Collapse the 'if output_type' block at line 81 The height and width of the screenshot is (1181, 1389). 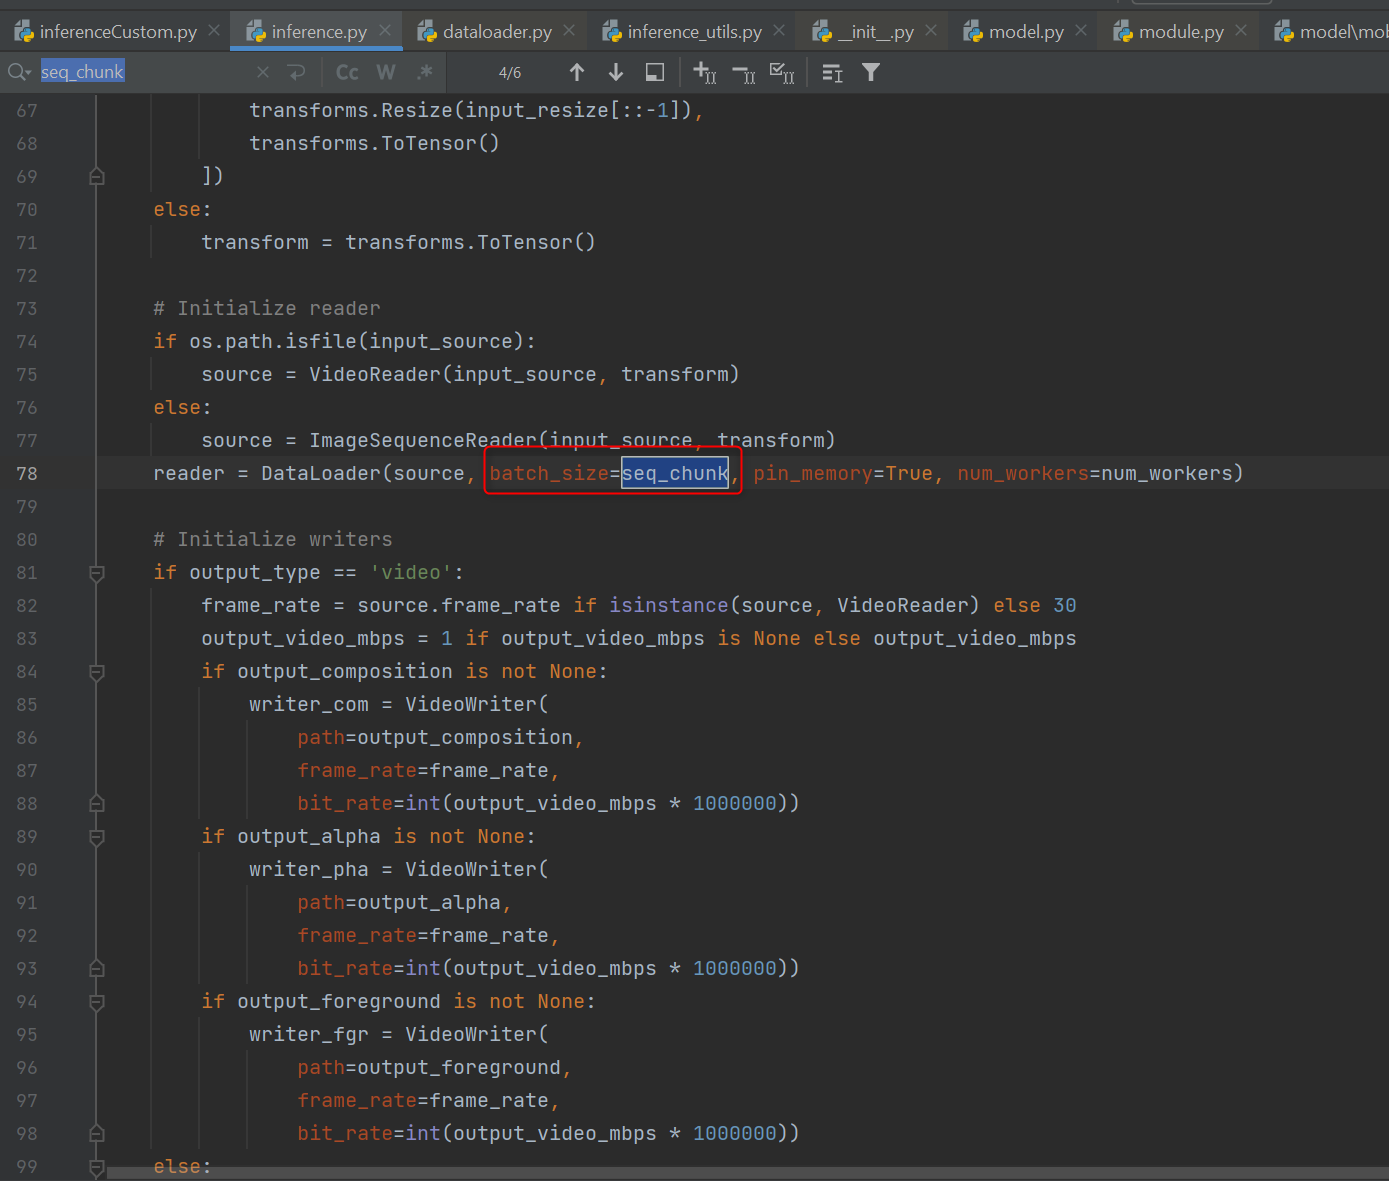click(97, 573)
